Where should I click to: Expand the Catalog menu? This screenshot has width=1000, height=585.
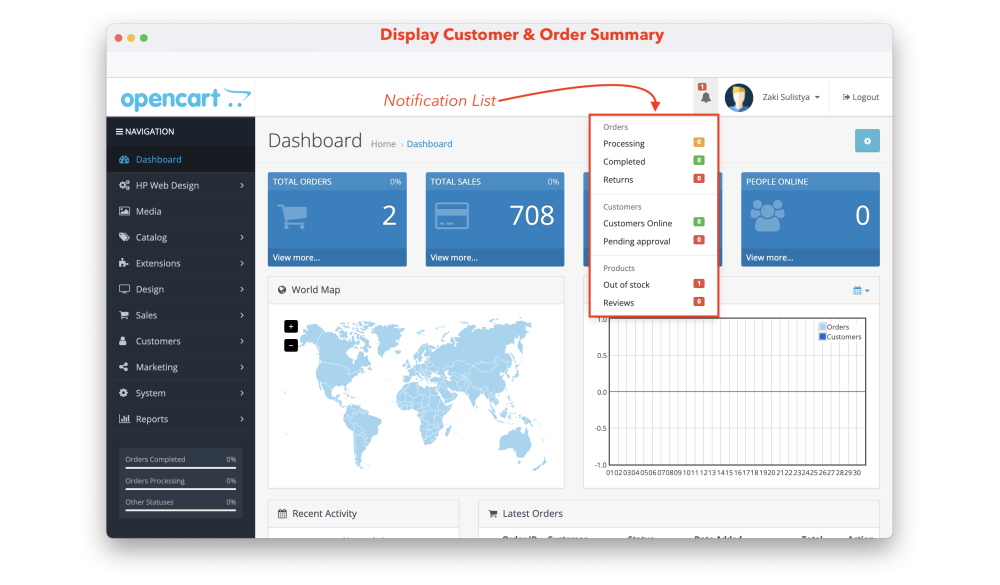coord(180,238)
